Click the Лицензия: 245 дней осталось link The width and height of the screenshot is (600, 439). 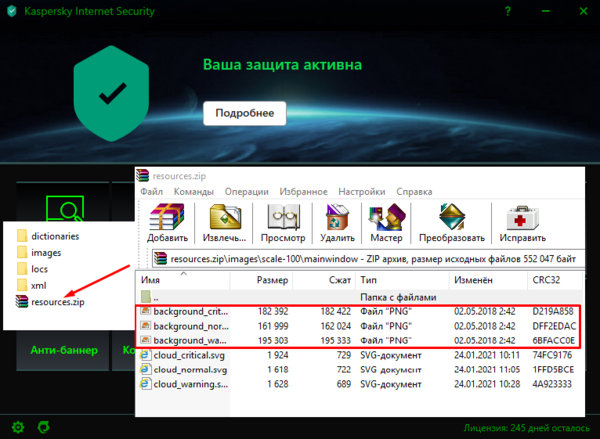click(x=527, y=428)
